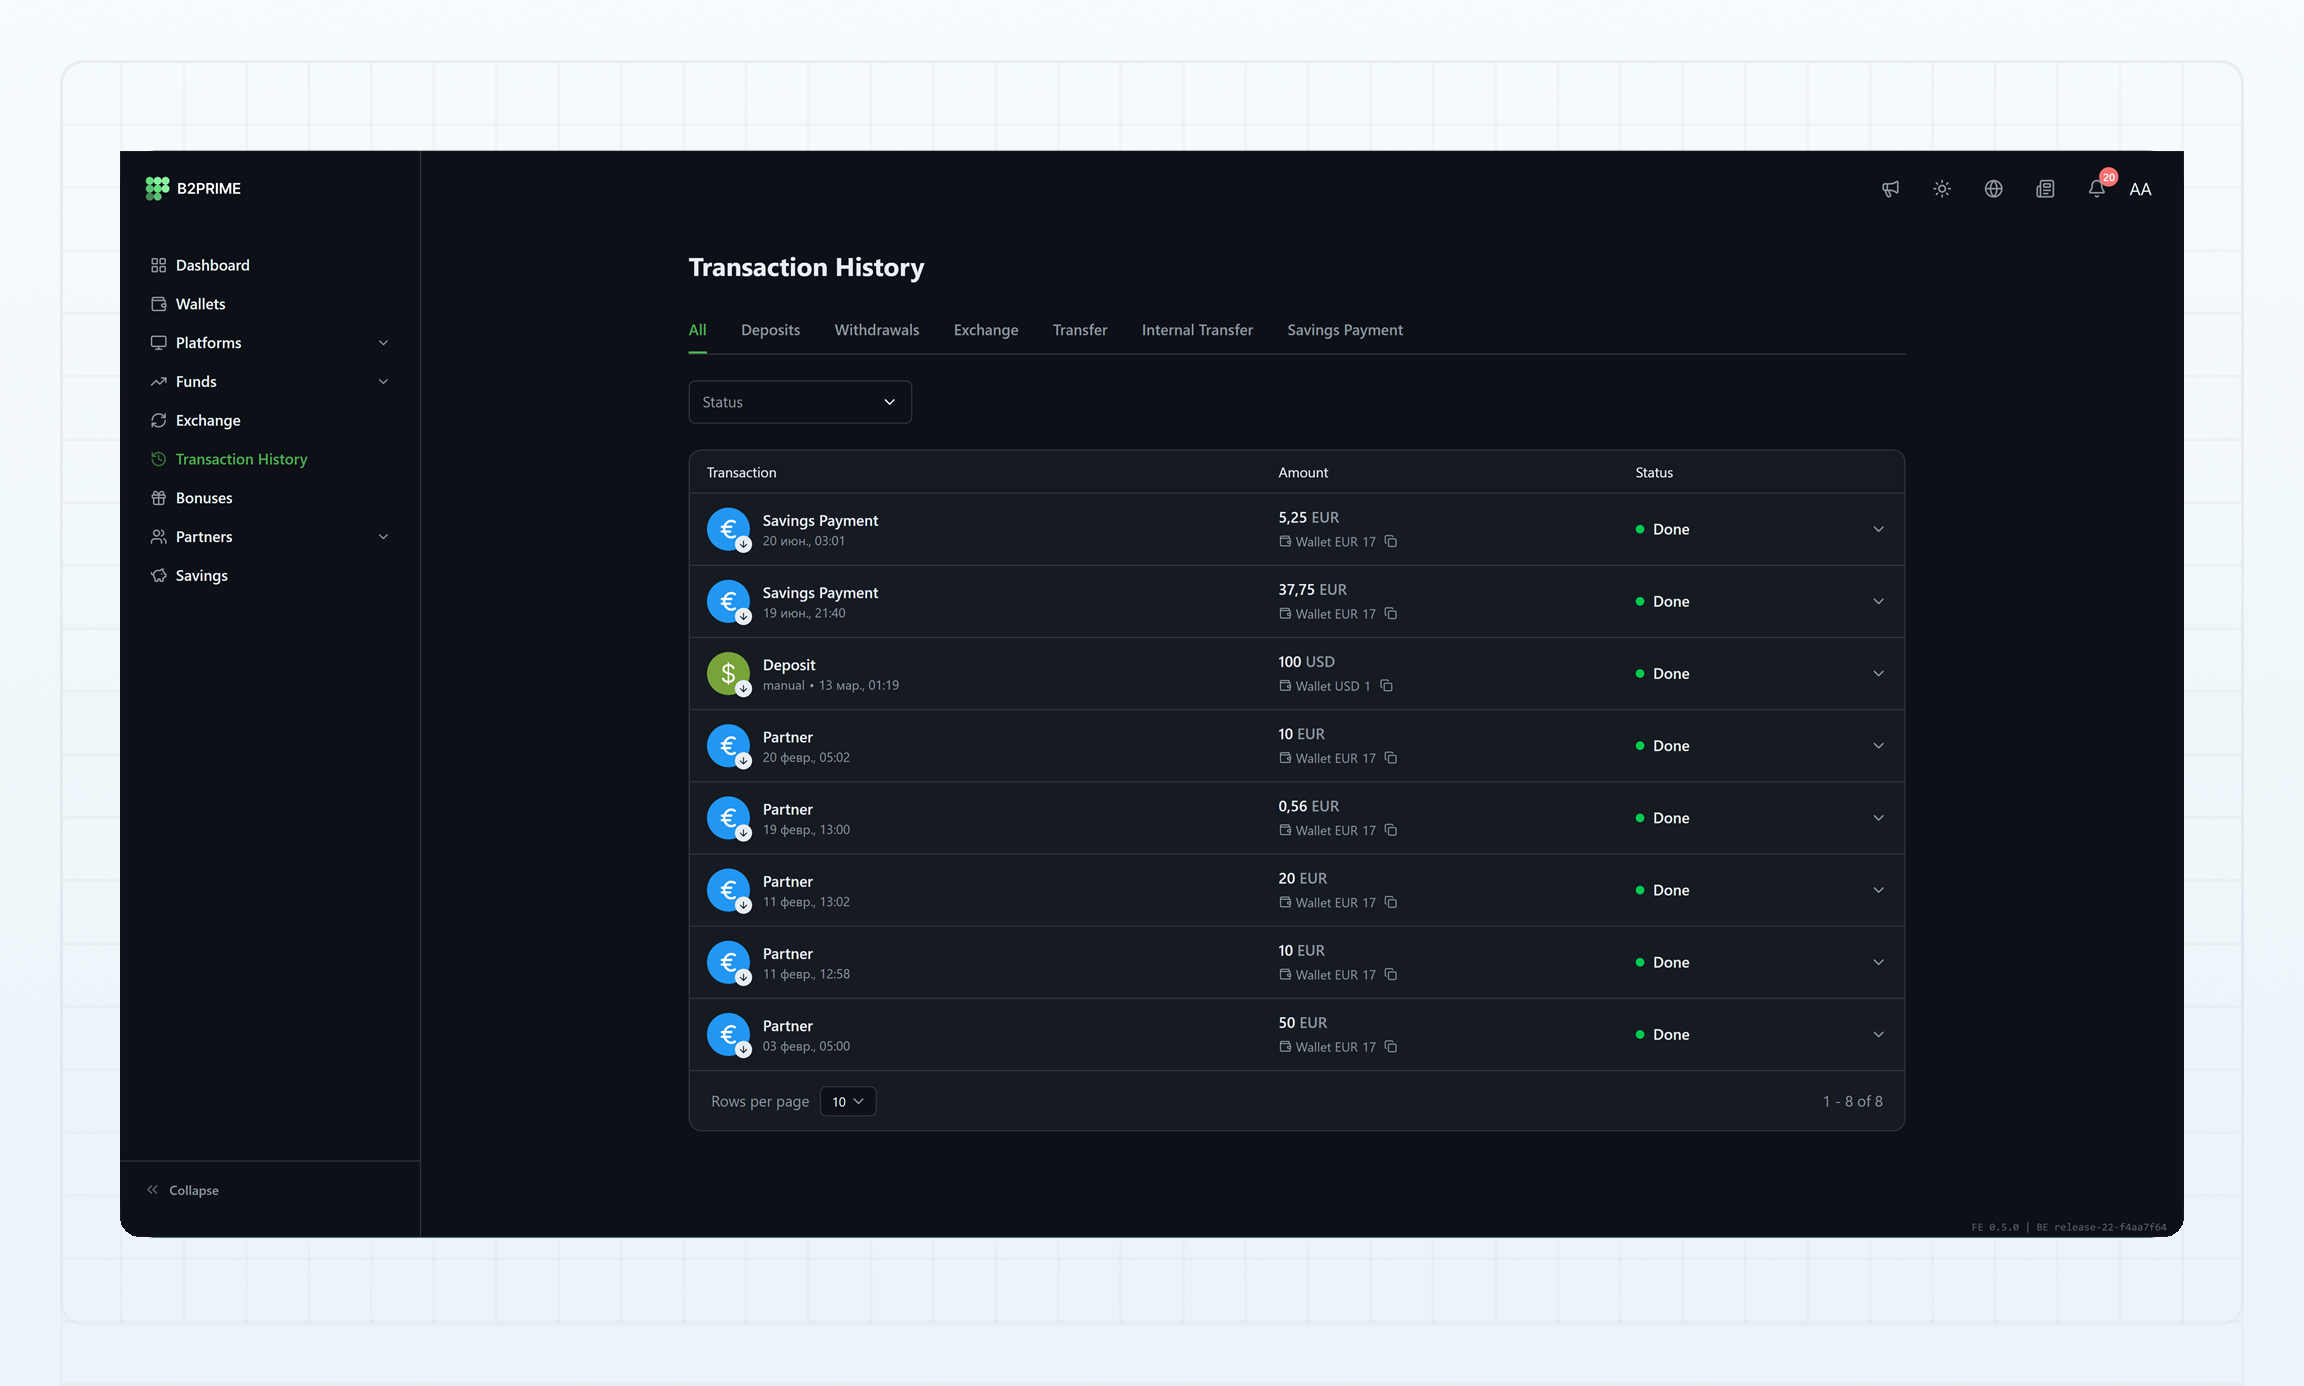Copy wallet for Partner 20 февр. transaction

coord(1391,758)
